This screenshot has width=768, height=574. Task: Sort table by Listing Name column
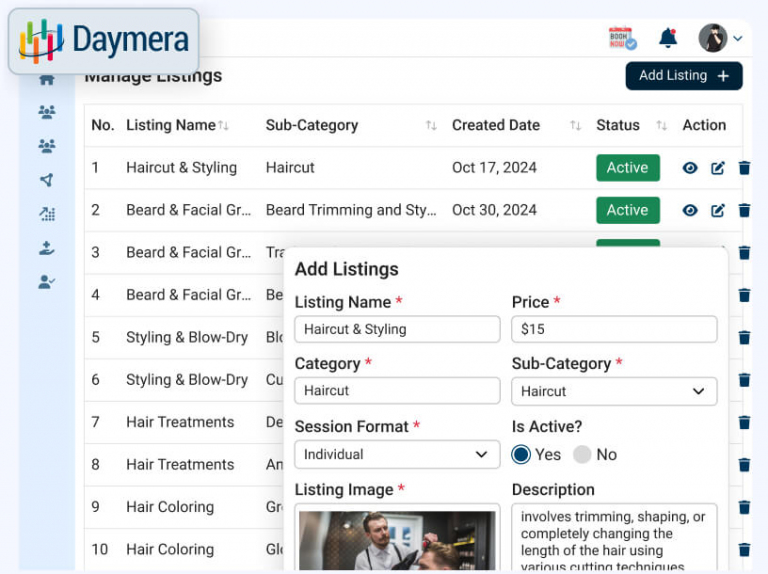223,126
